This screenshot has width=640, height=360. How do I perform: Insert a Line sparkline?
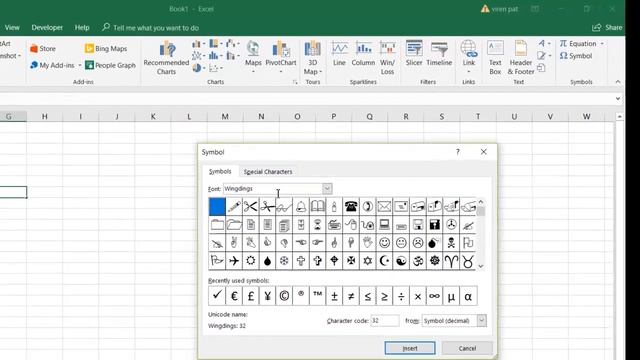(x=339, y=54)
